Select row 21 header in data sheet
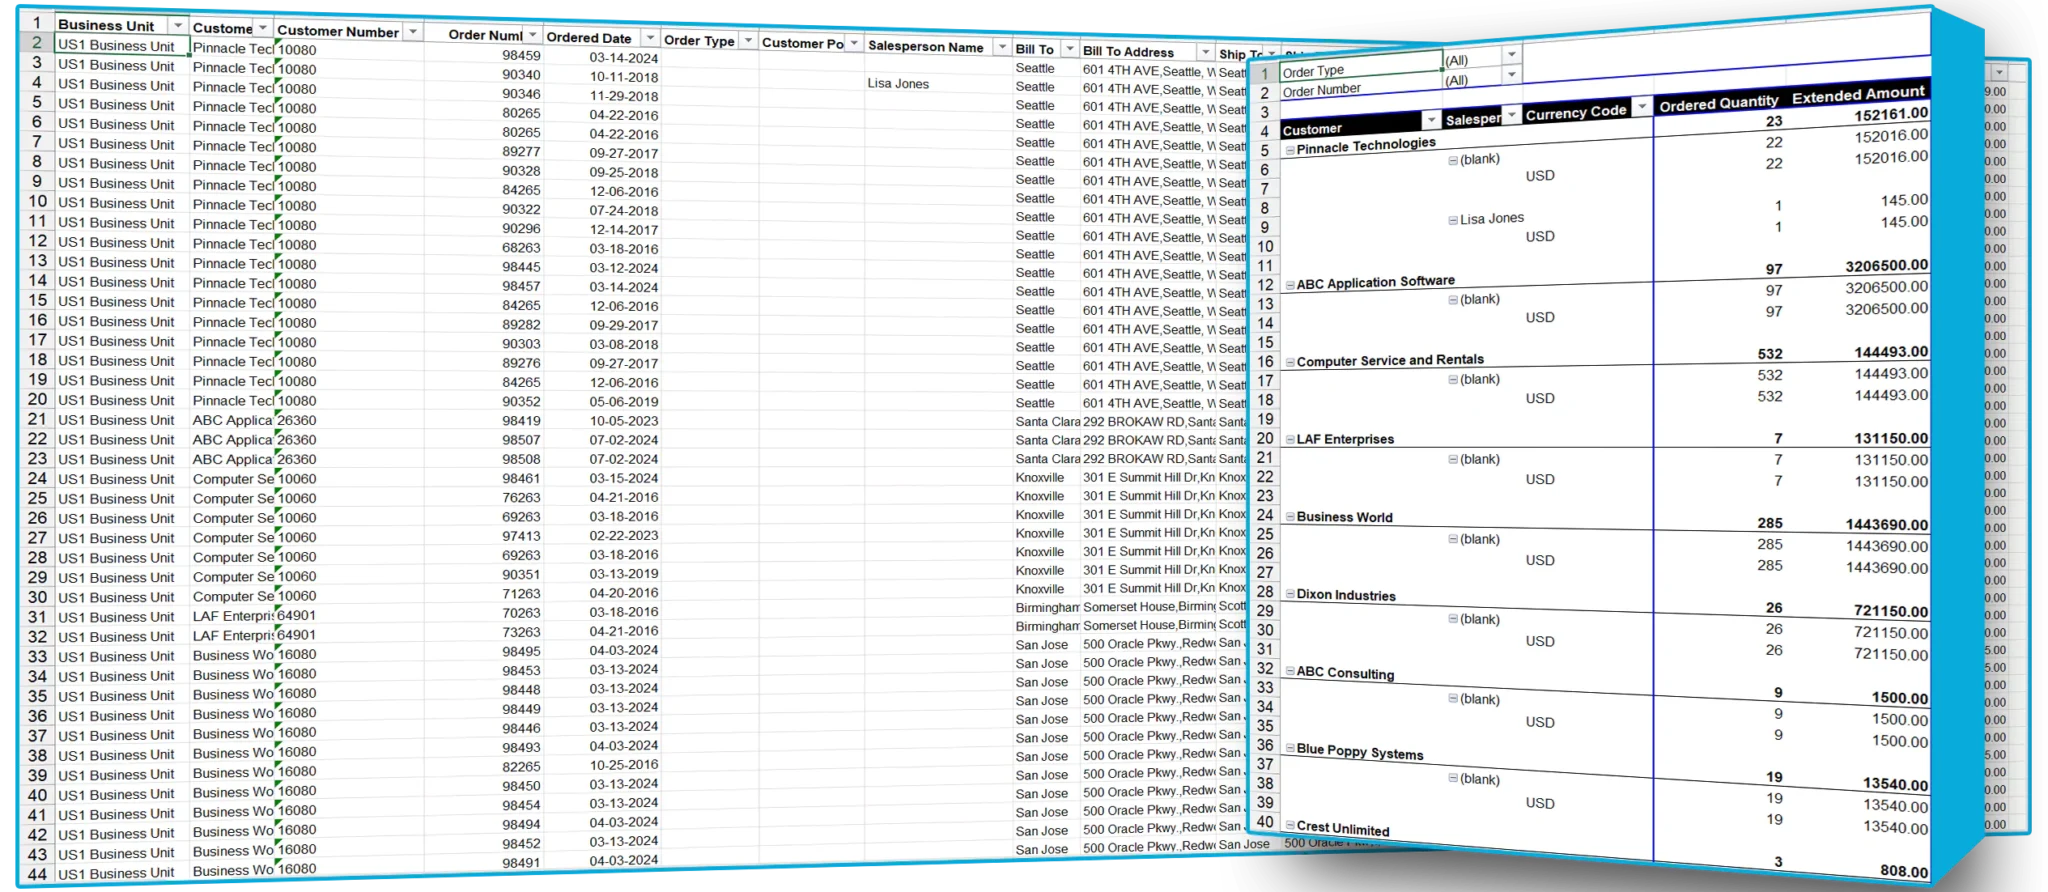The image size is (2048, 892). click(37, 419)
